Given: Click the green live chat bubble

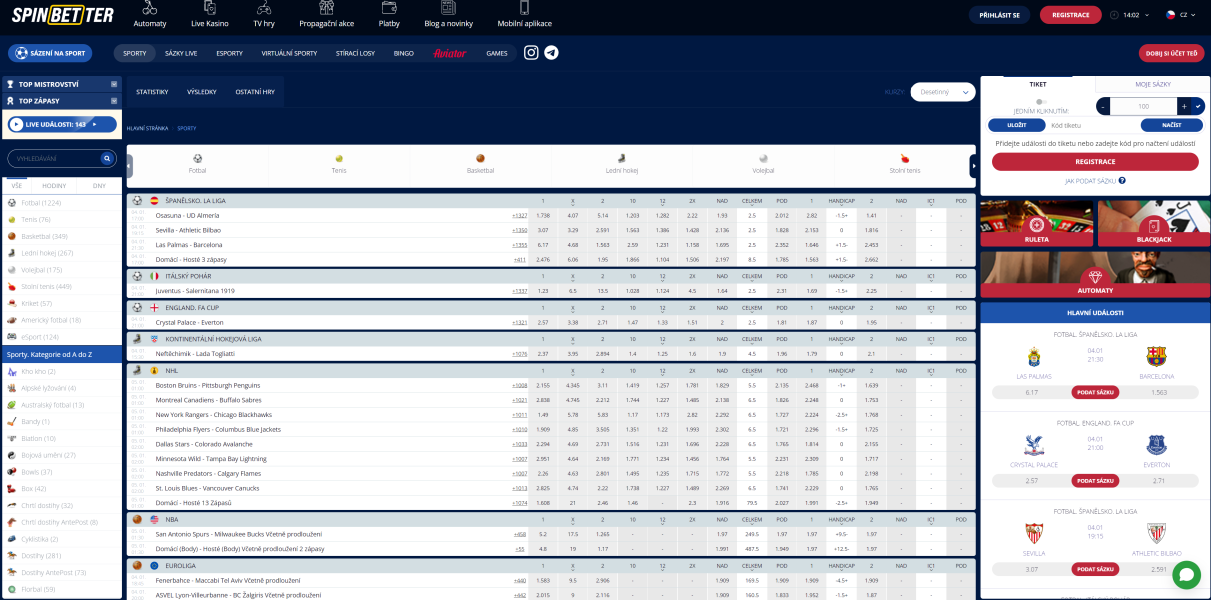Looking at the screenshot, I should pos(1186,575).
